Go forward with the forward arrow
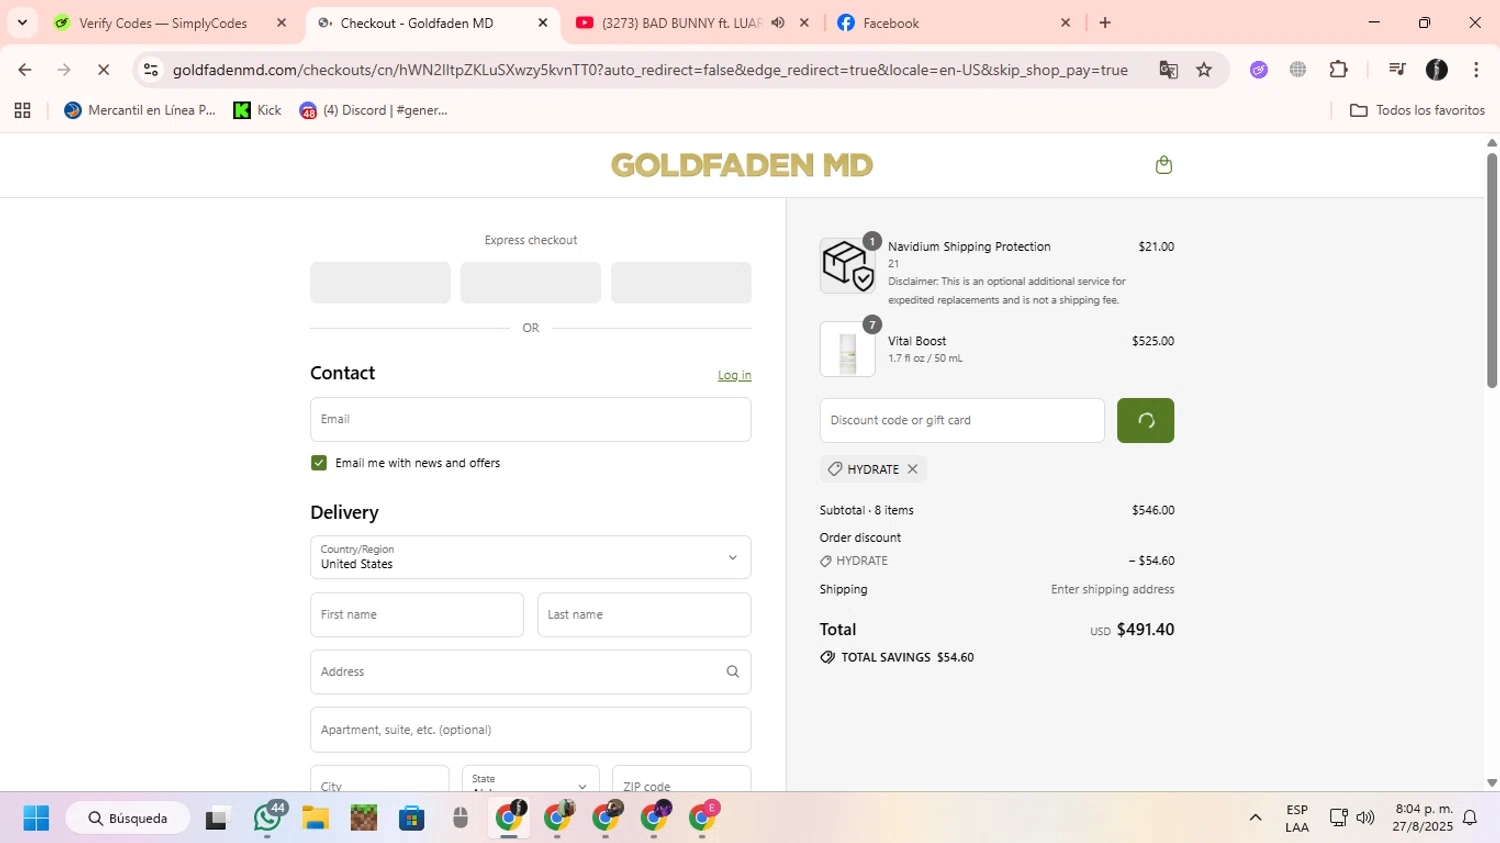The image size is (1500, 843). tap(64, 70)
